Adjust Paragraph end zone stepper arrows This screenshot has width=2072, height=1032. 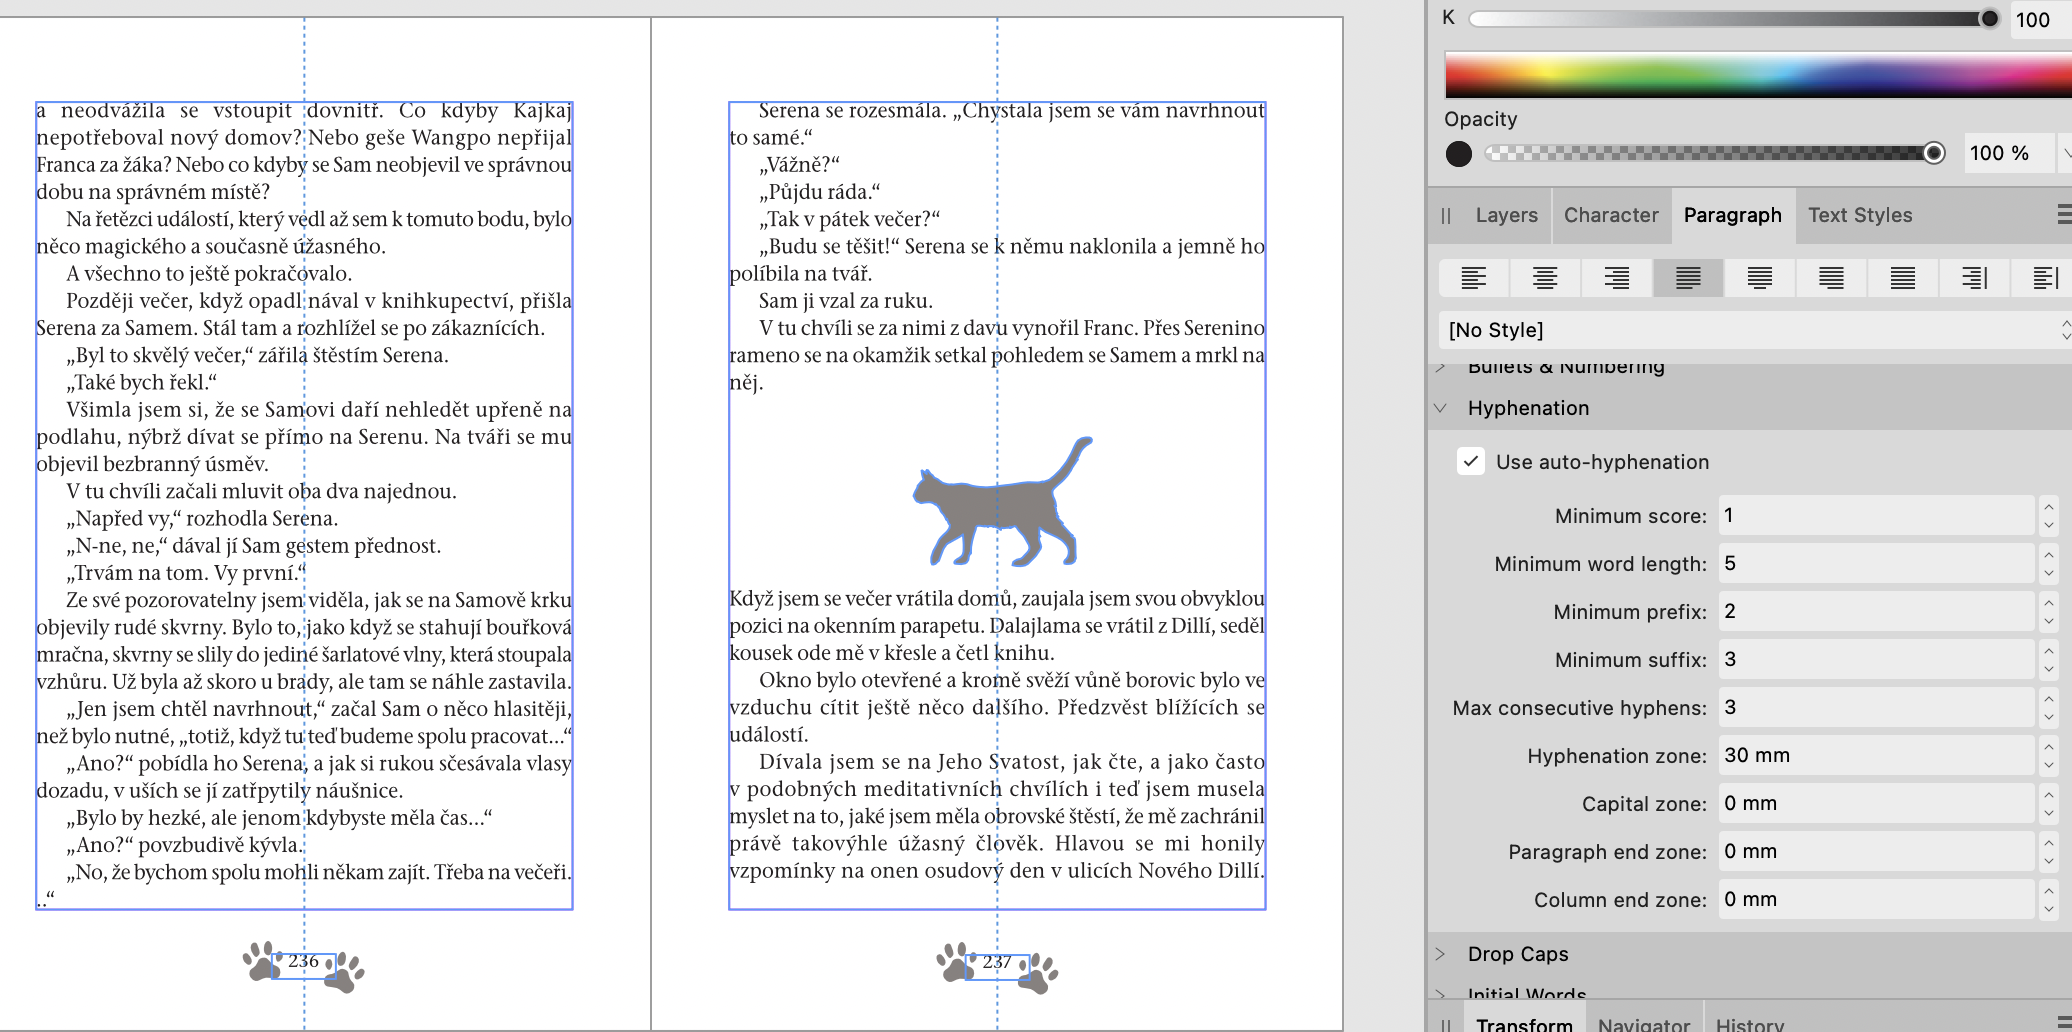click(2048, 852)
